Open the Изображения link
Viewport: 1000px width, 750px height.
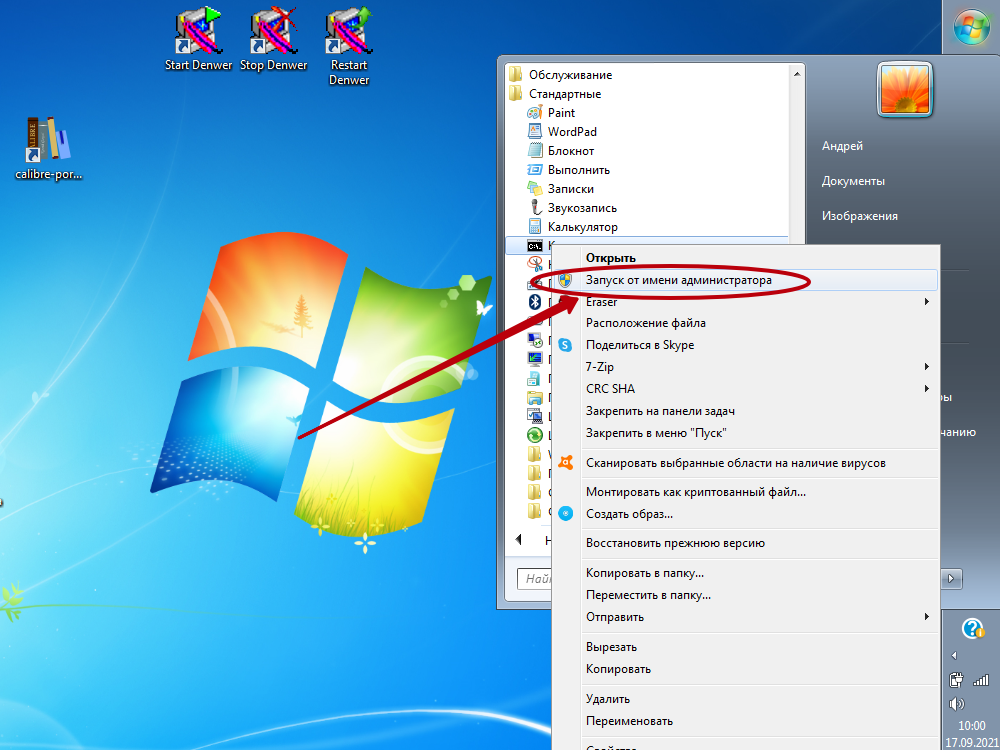click(x=859, y=215)
